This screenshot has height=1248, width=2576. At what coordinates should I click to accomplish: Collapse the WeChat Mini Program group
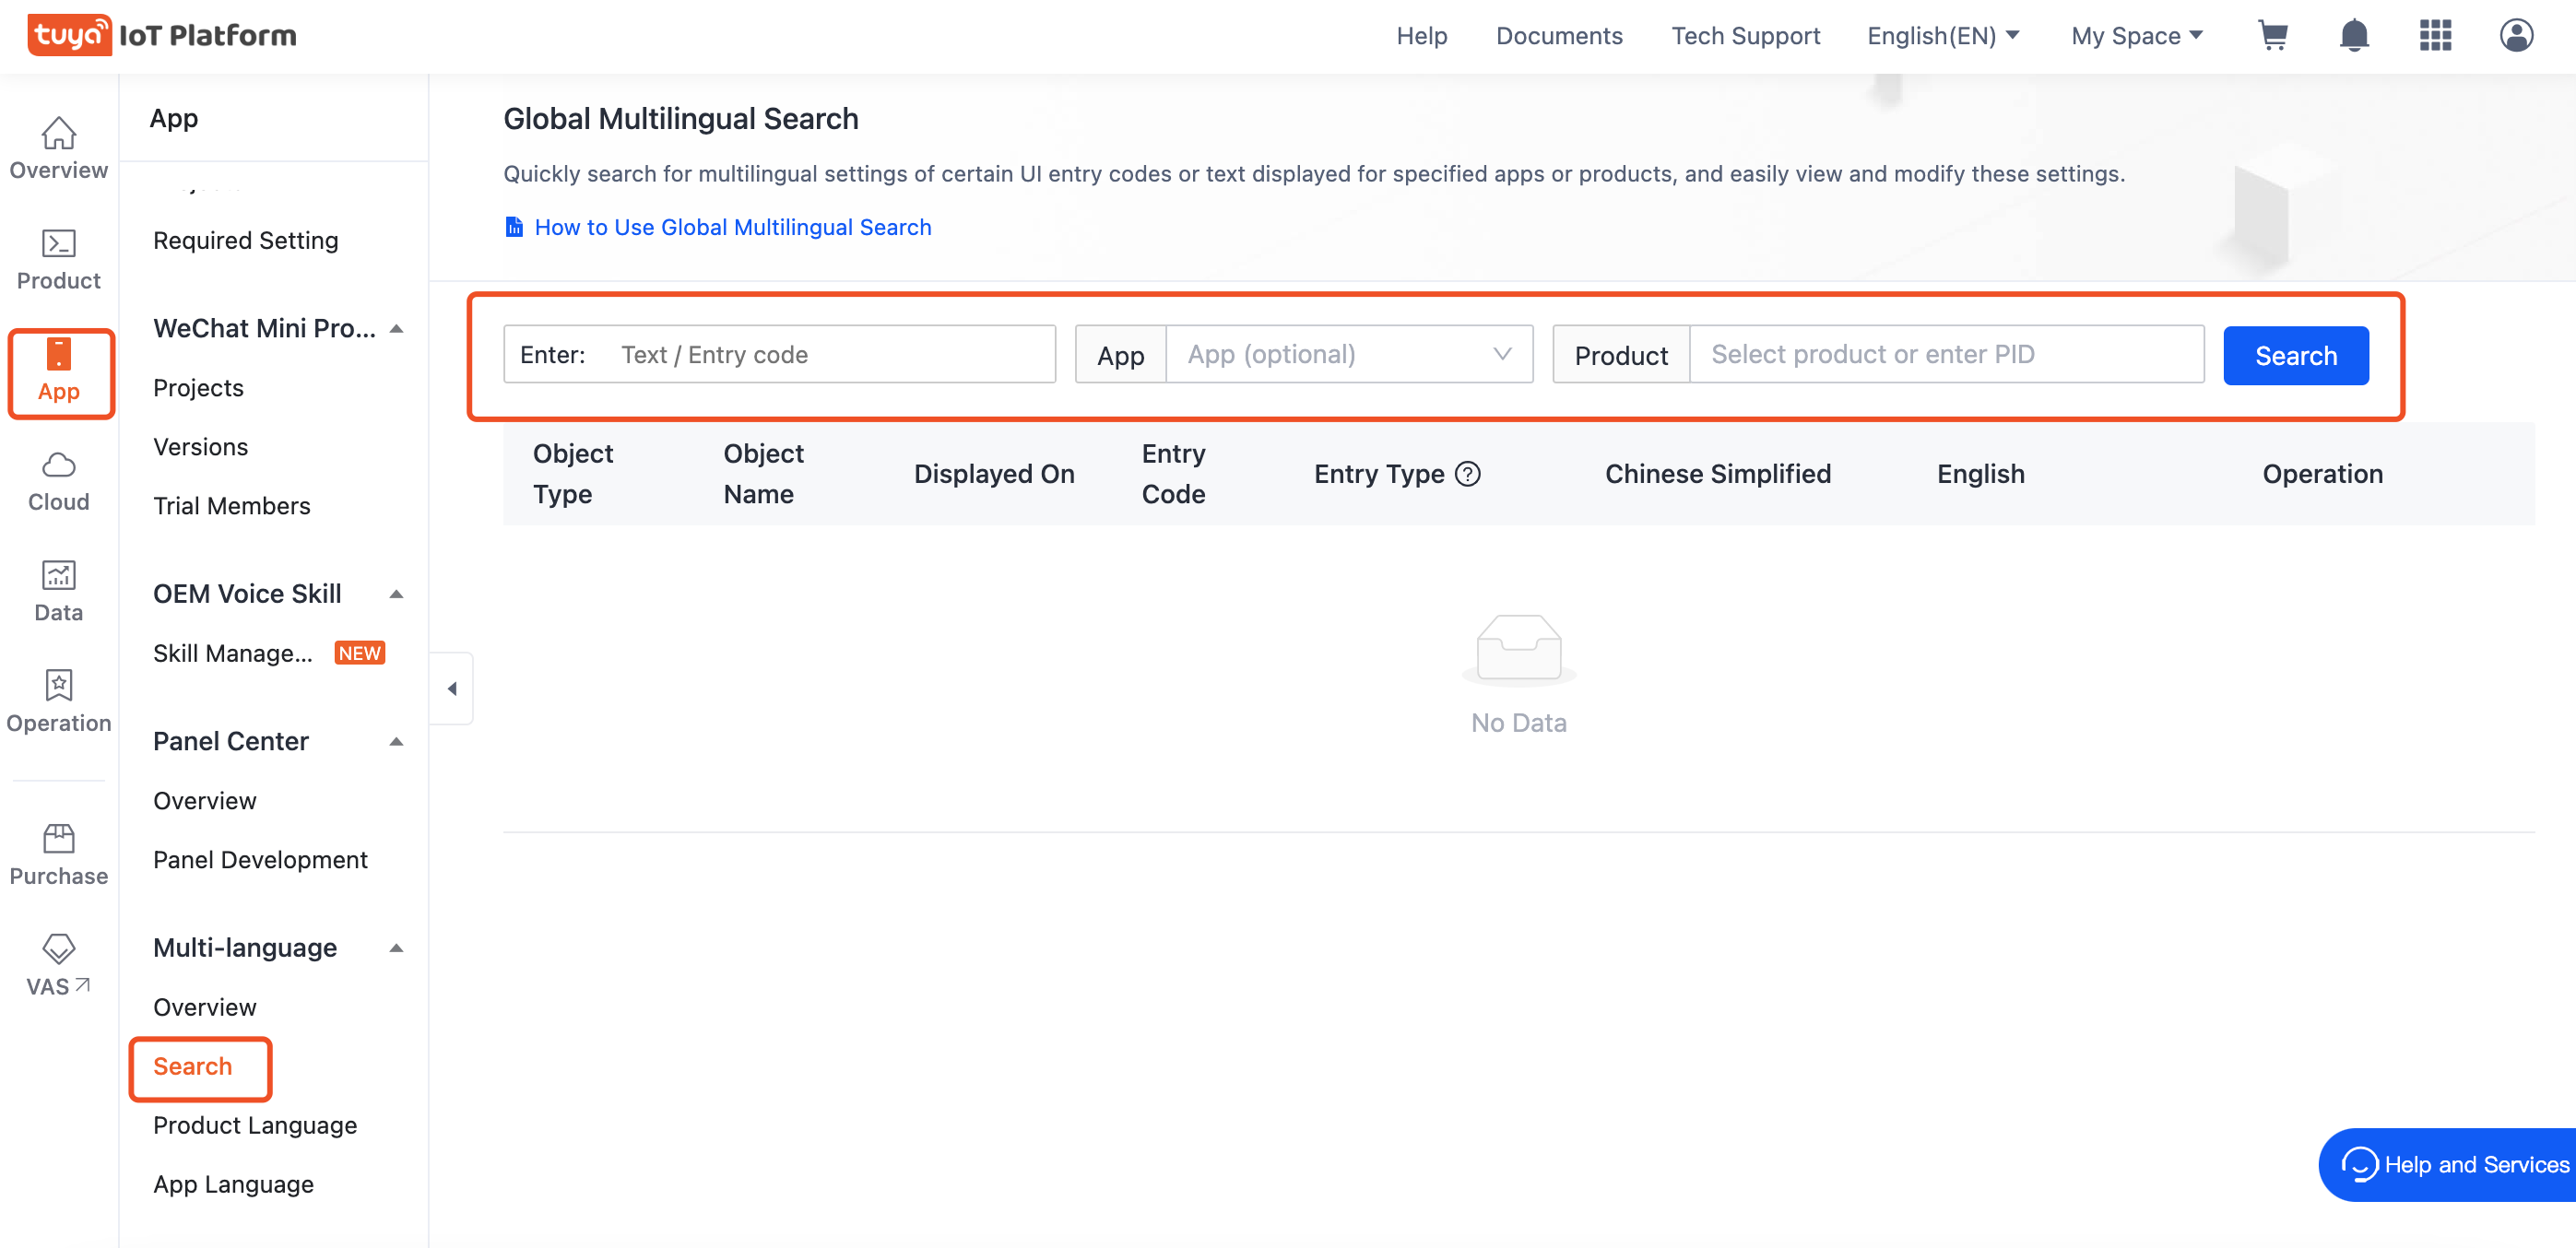coord(396,329)
